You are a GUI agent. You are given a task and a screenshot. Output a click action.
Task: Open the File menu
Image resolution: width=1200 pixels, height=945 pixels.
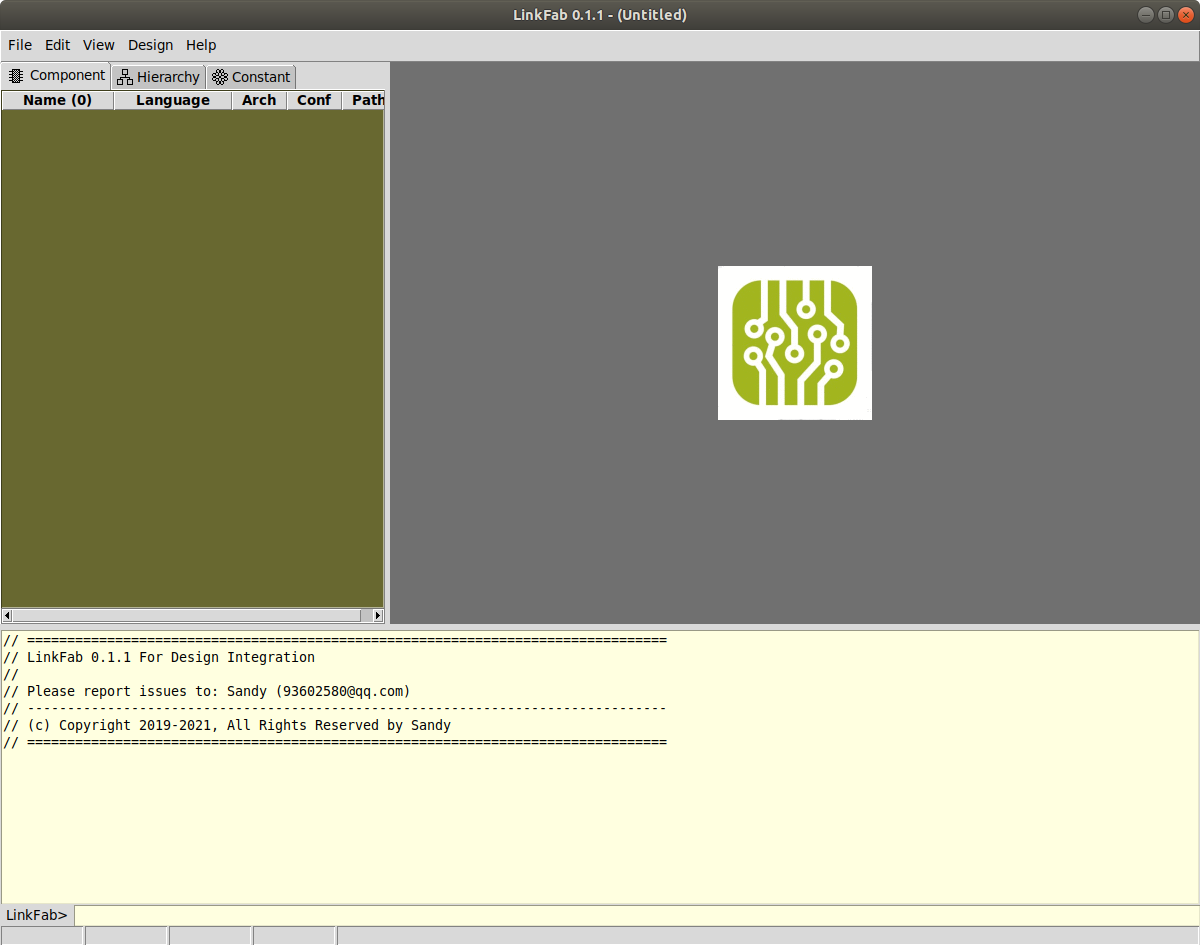click(20, 45)
